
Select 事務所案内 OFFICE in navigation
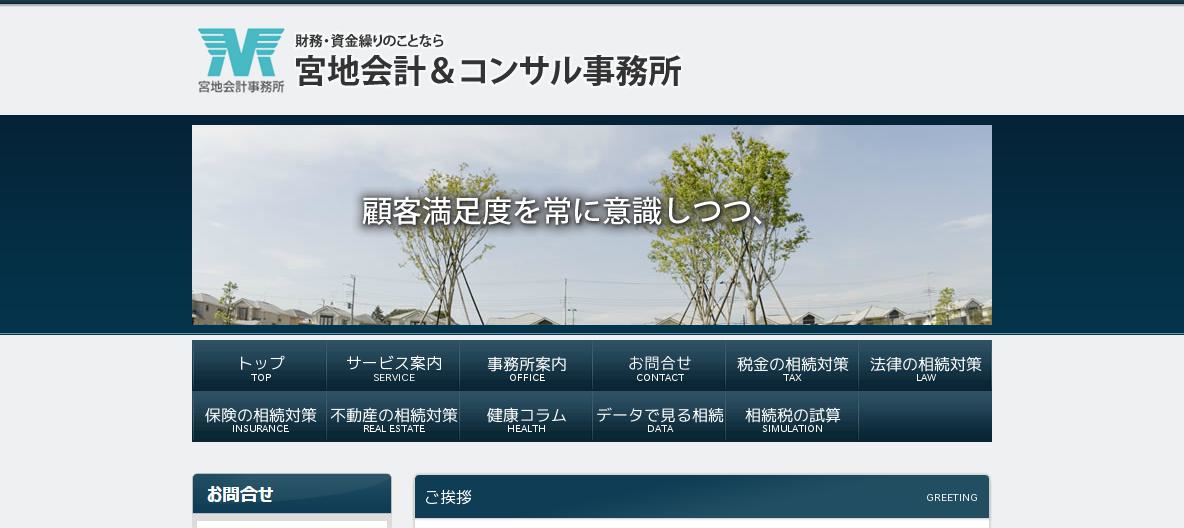click(526, 366)
